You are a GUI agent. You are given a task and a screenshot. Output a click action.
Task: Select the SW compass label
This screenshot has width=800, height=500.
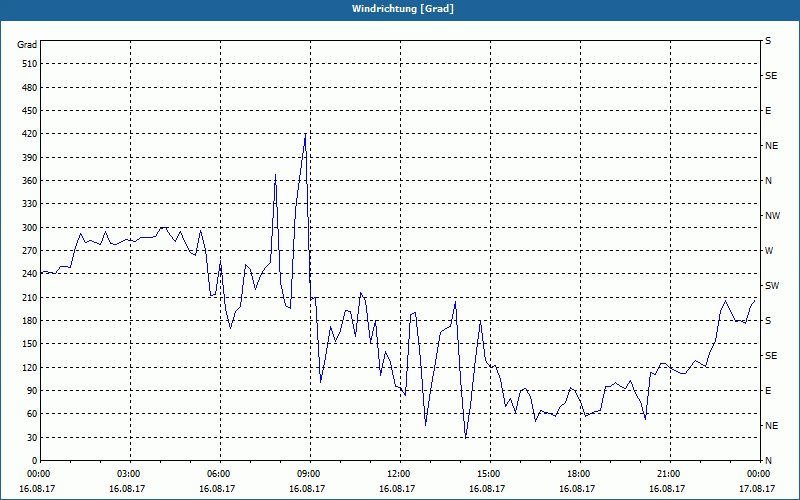click(x=772, y=286)
